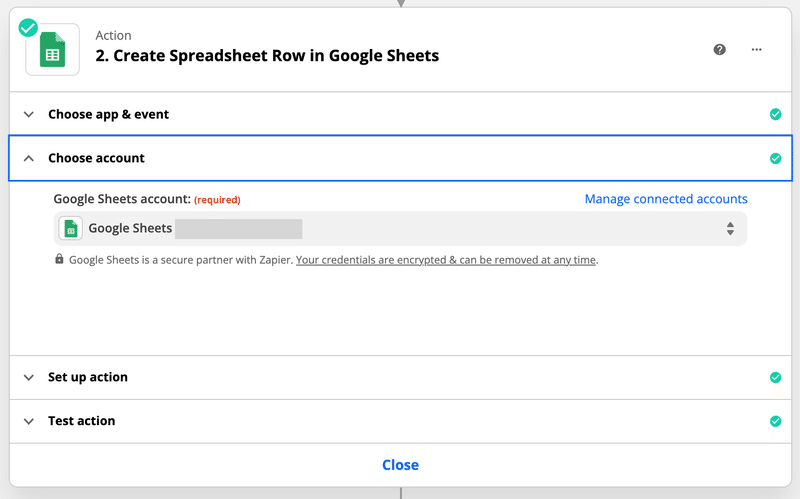Click the green checkmark on the action icon

click(28, 28)
